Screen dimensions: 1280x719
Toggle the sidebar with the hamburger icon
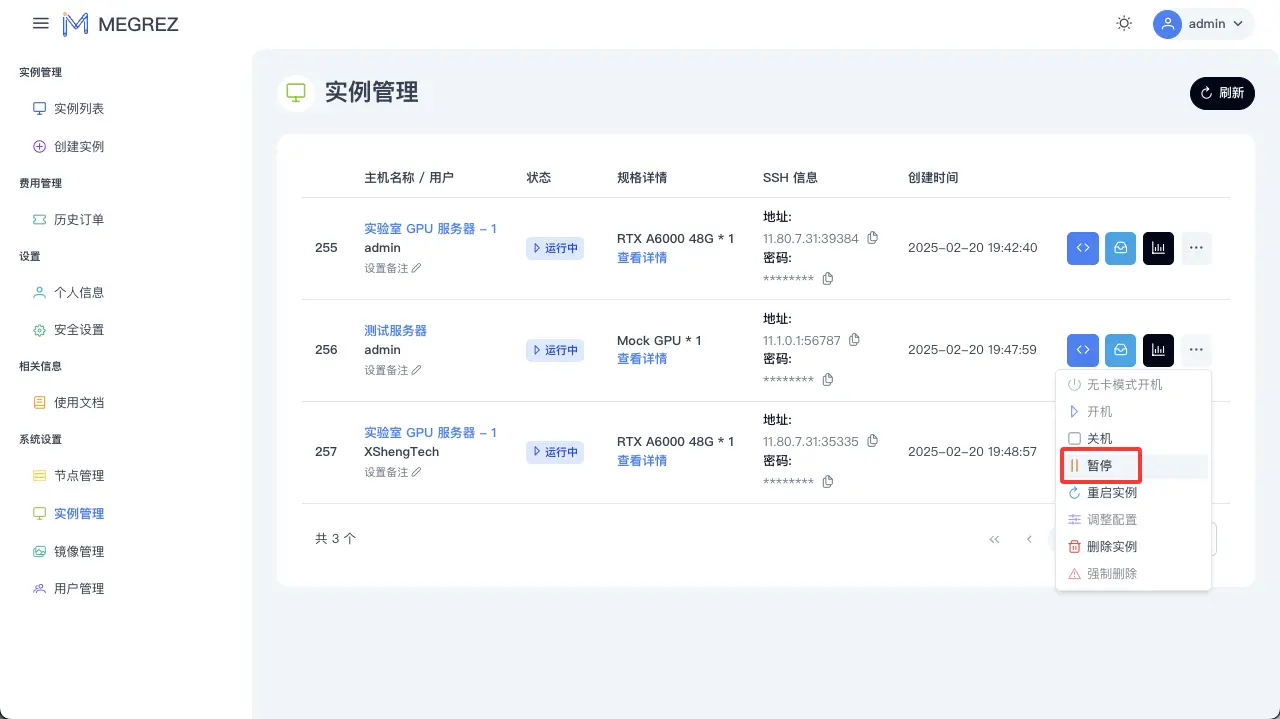tap(40, 23)
